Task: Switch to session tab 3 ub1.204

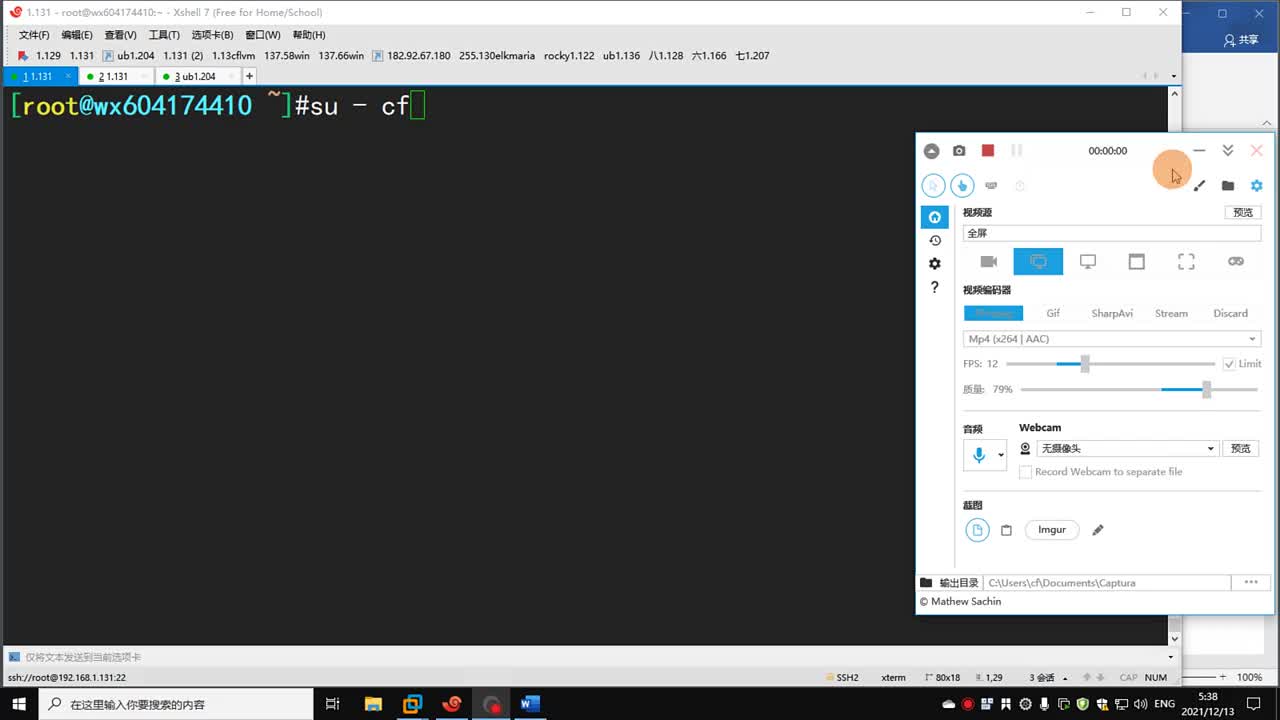Action: tap(195, 76)
